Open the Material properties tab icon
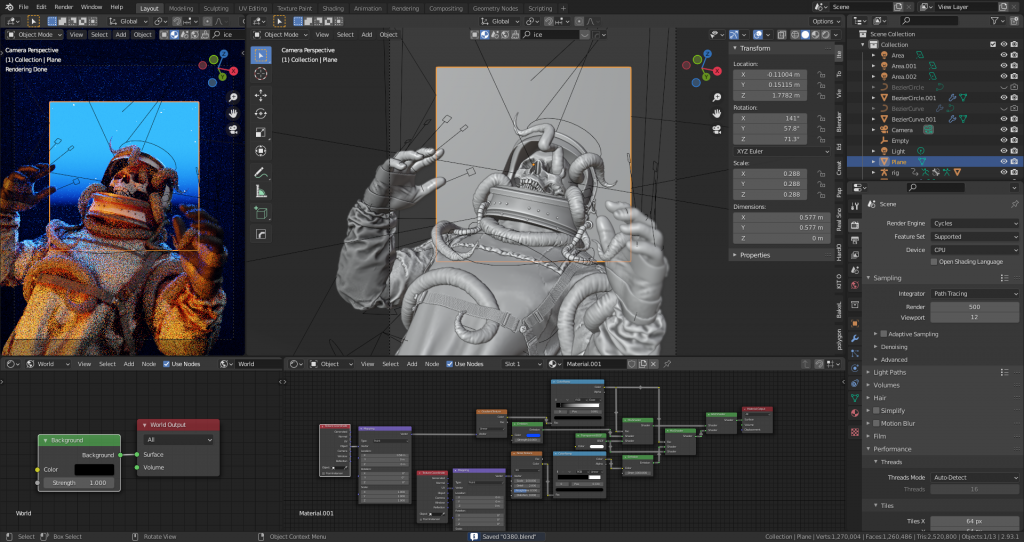1024x542 pixels. 855,413
